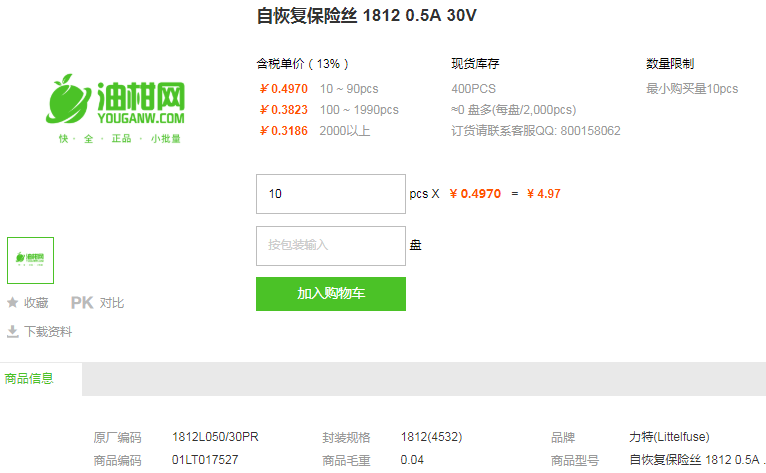Click the 最小购买量10pcs limit text

pyautogui.click(x=692, y=89)
